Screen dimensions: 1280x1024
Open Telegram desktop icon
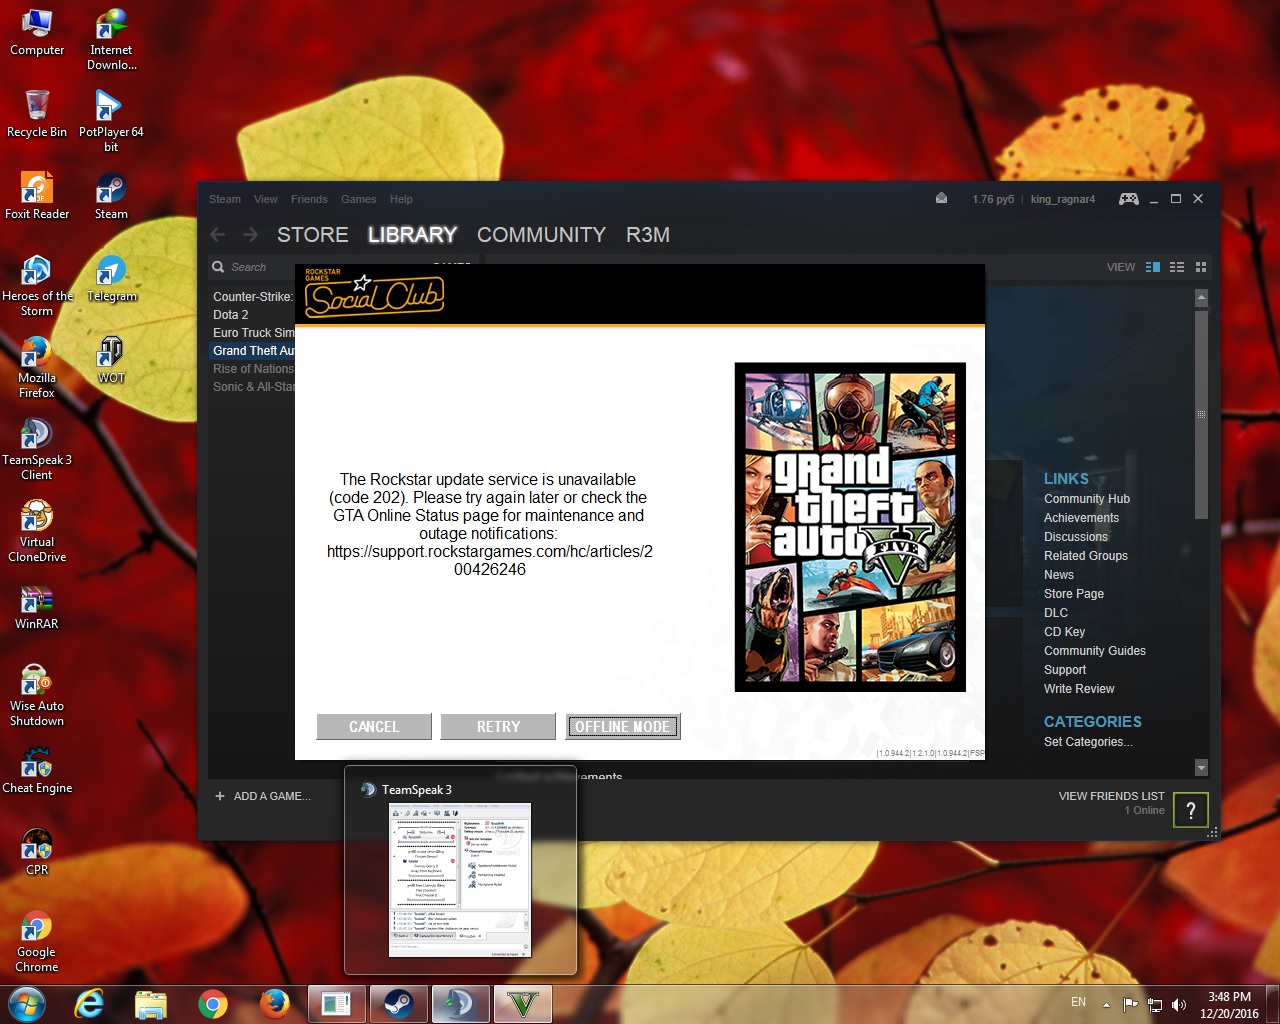click(x=111, y=278)
